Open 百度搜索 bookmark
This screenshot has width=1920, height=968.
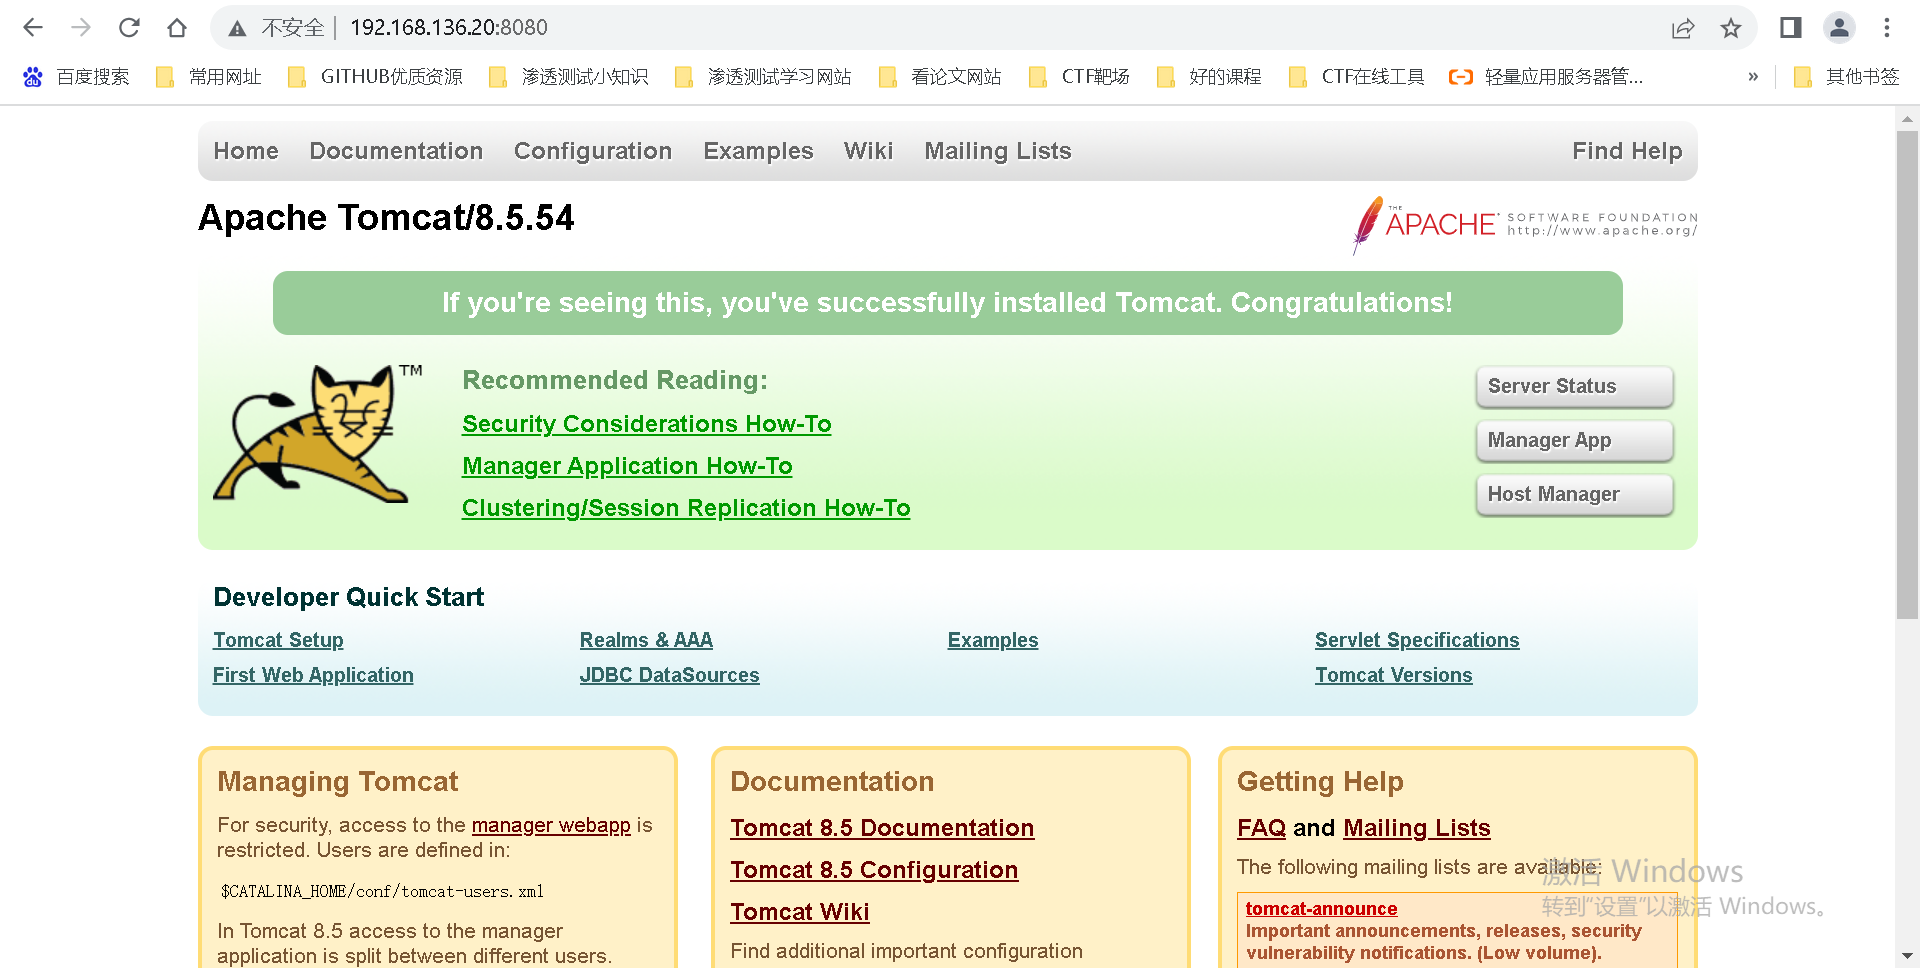76,77
